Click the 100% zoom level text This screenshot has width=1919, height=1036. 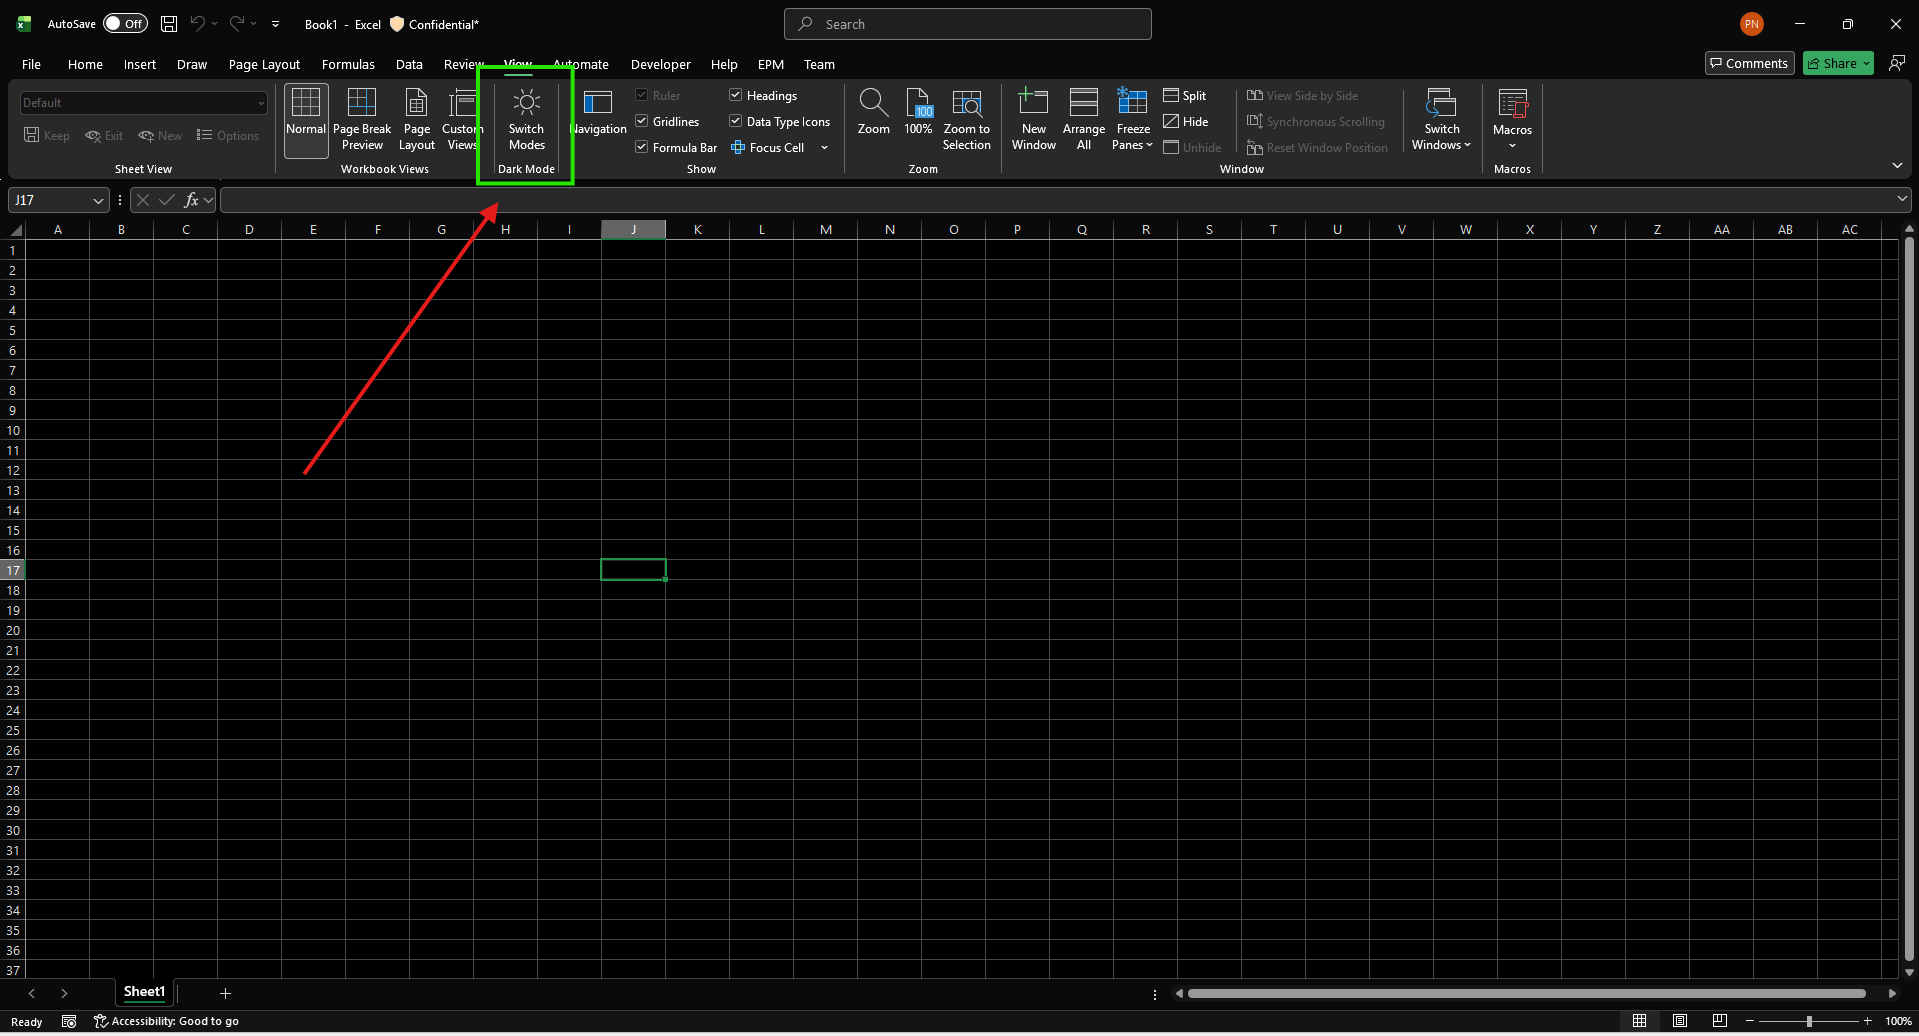(x=1898, y=1021)
